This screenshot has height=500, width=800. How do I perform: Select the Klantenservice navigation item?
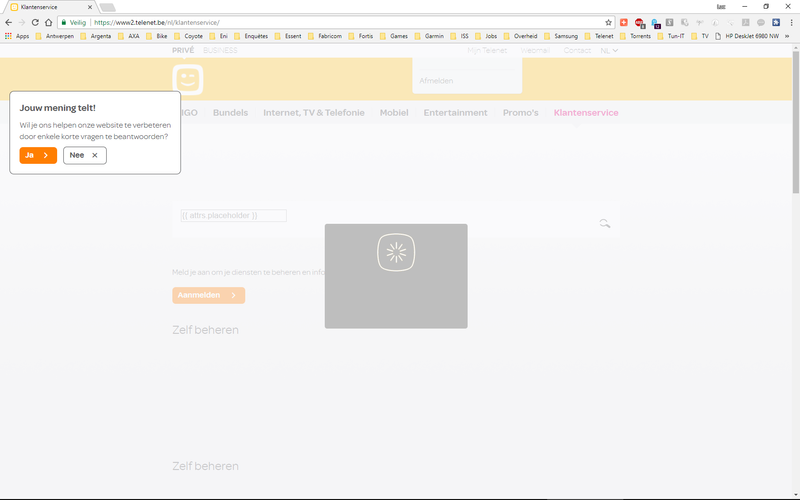[586, 113]
